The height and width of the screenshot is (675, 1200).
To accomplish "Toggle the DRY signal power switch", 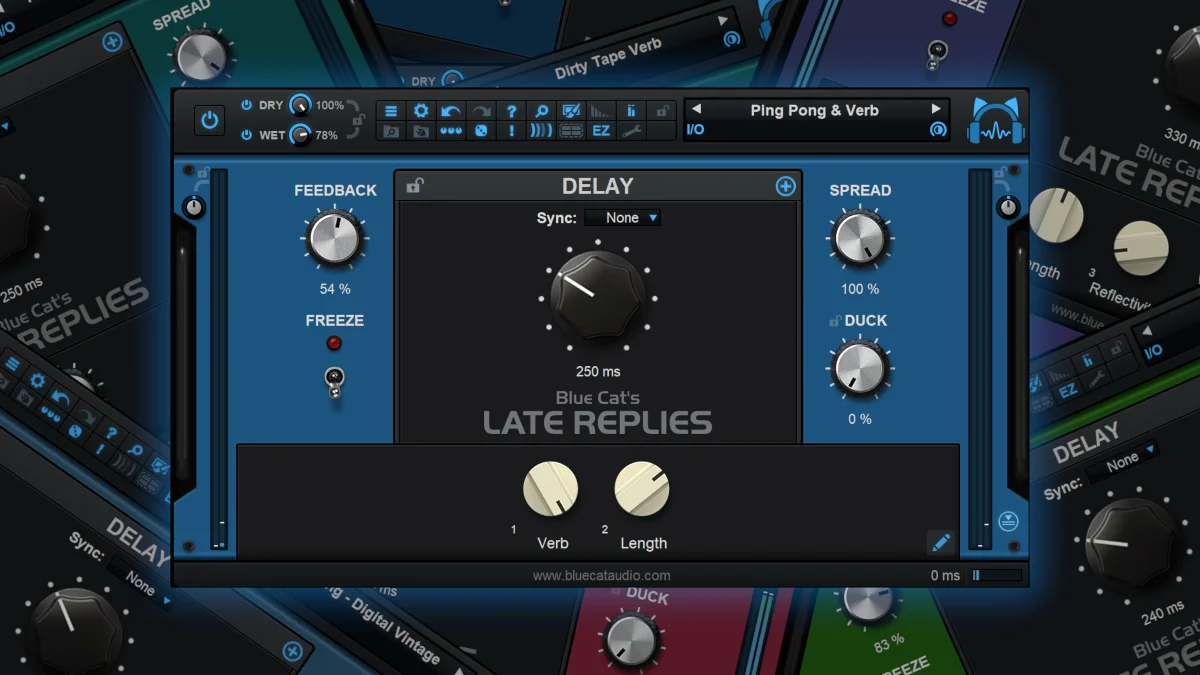I will (246, 105).
